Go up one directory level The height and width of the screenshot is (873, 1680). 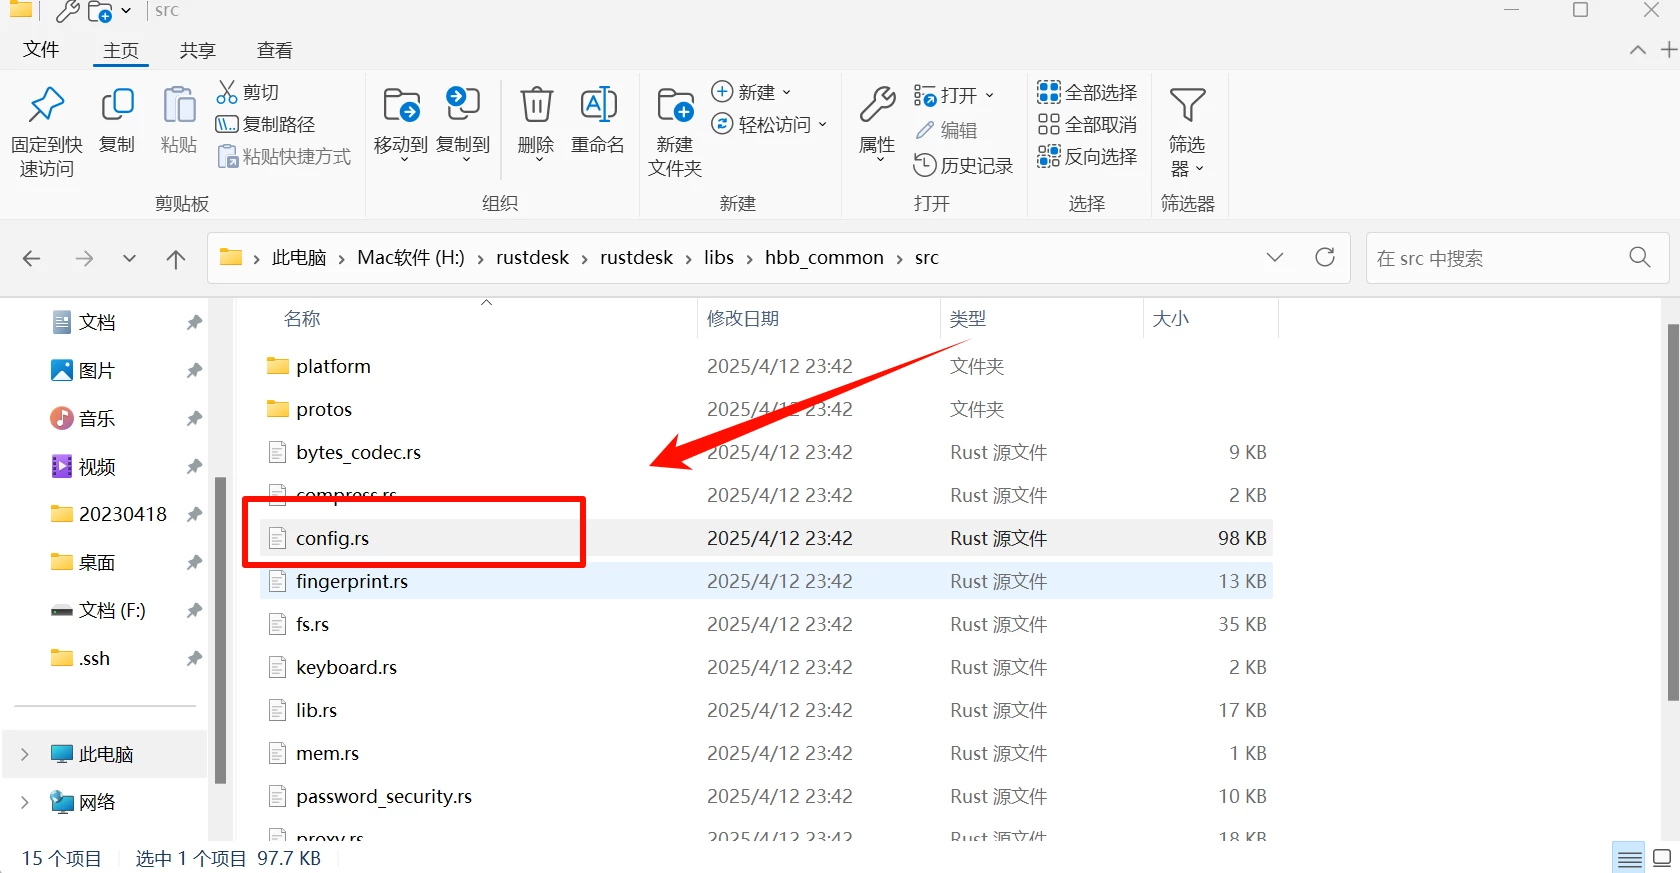click(x=176, y=259)
